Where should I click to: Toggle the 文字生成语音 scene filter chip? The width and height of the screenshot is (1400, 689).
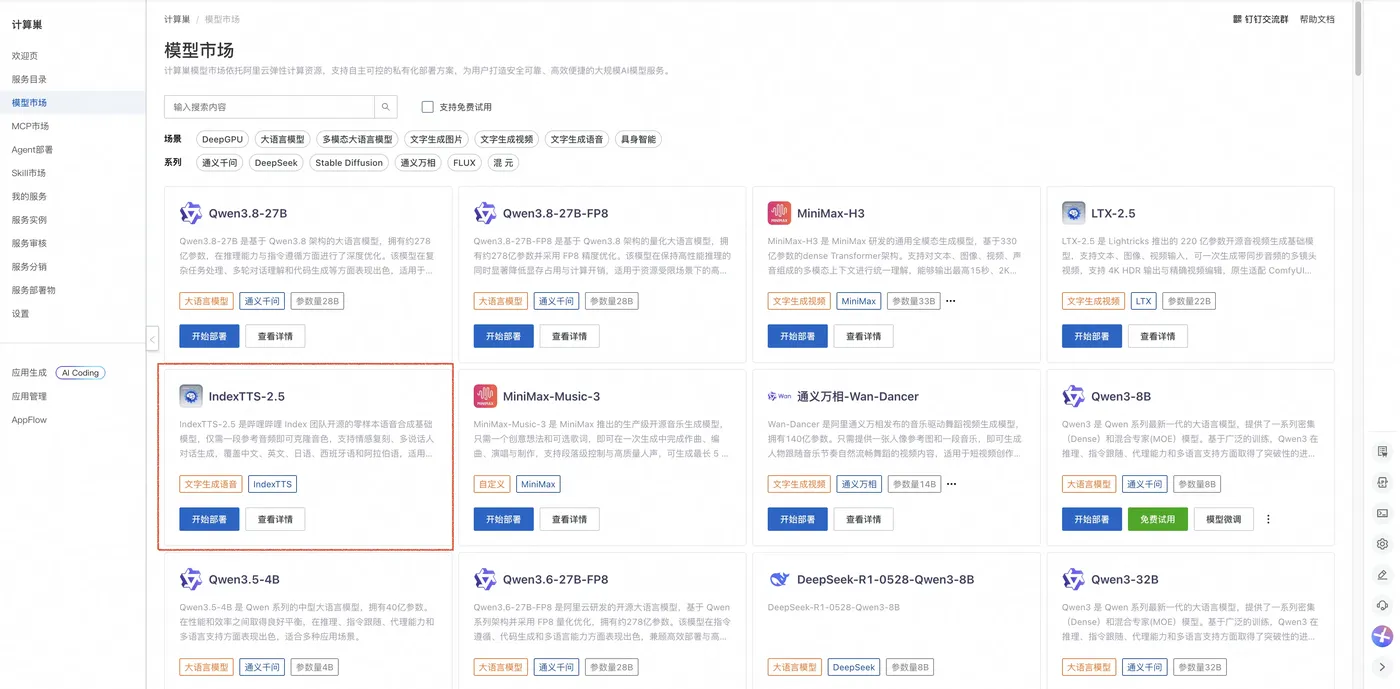click(577, 139)
